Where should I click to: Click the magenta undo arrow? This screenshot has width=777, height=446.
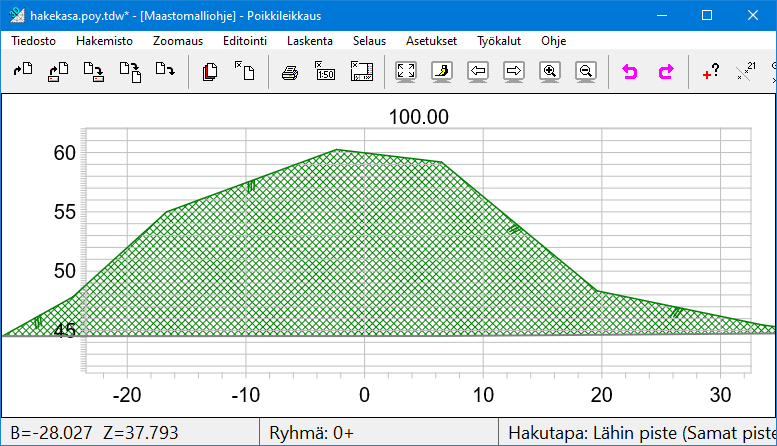(x=630, y=72)
